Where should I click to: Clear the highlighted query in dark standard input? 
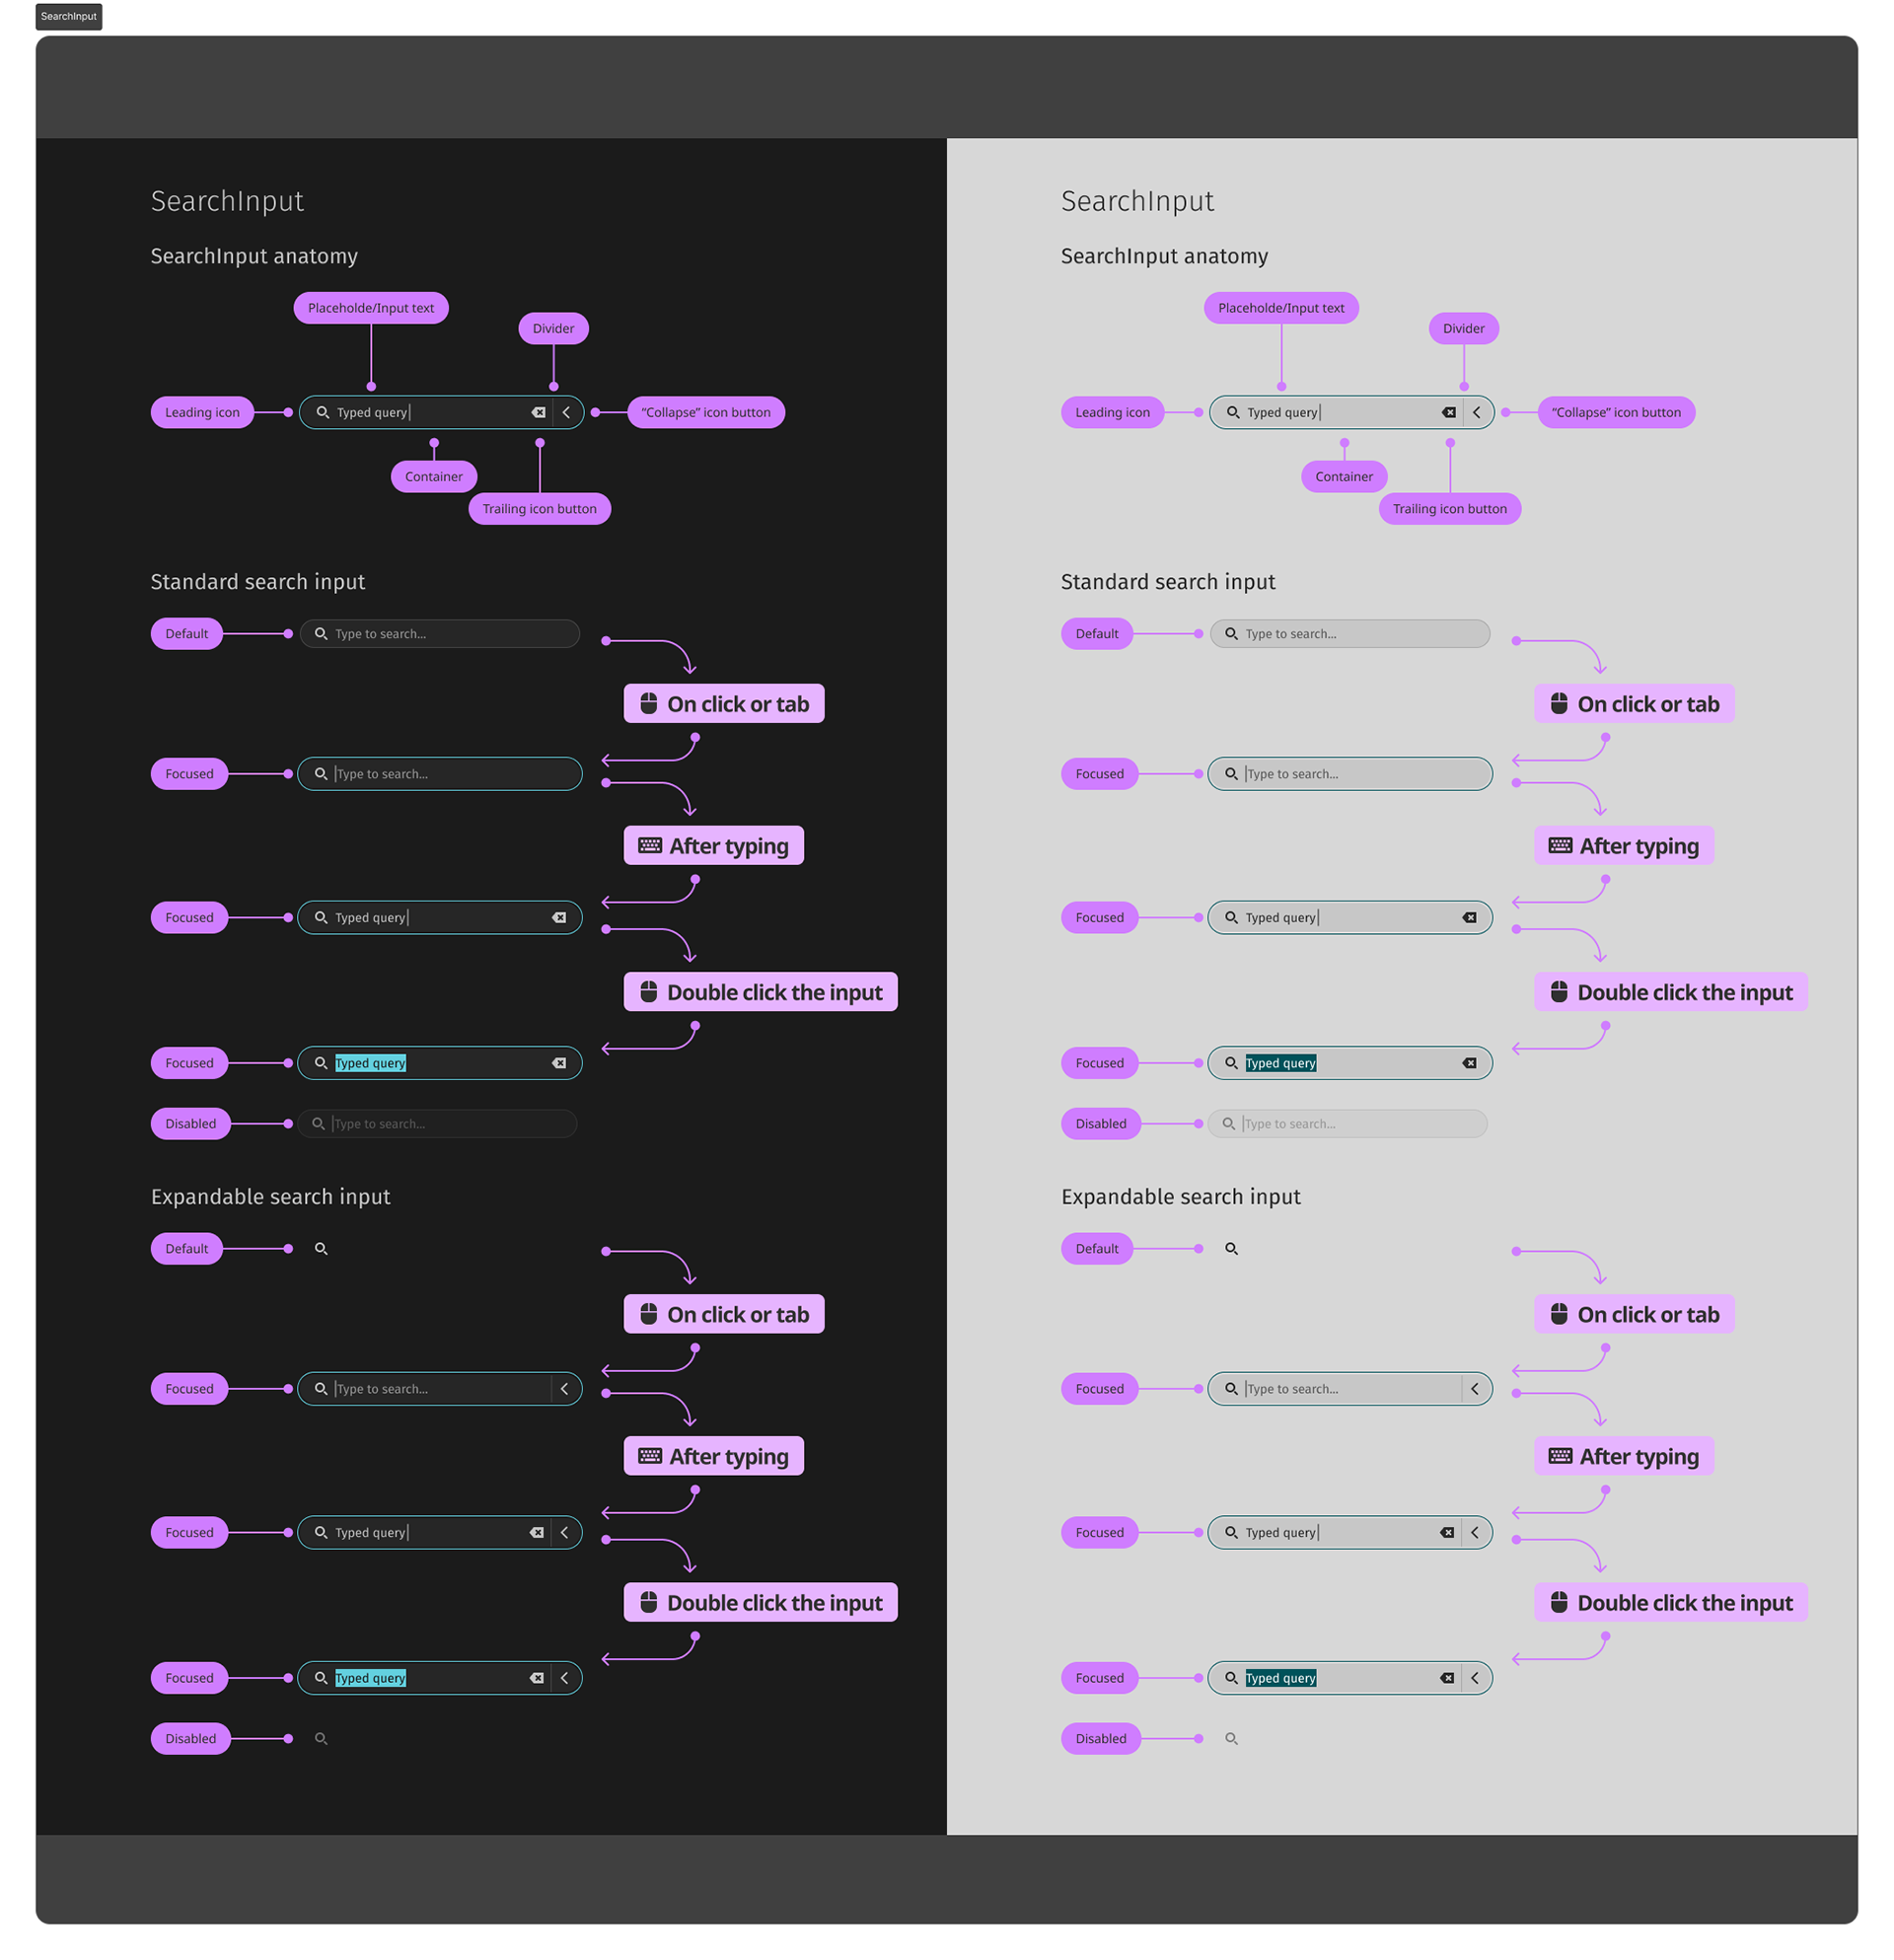coord(559,1063)
